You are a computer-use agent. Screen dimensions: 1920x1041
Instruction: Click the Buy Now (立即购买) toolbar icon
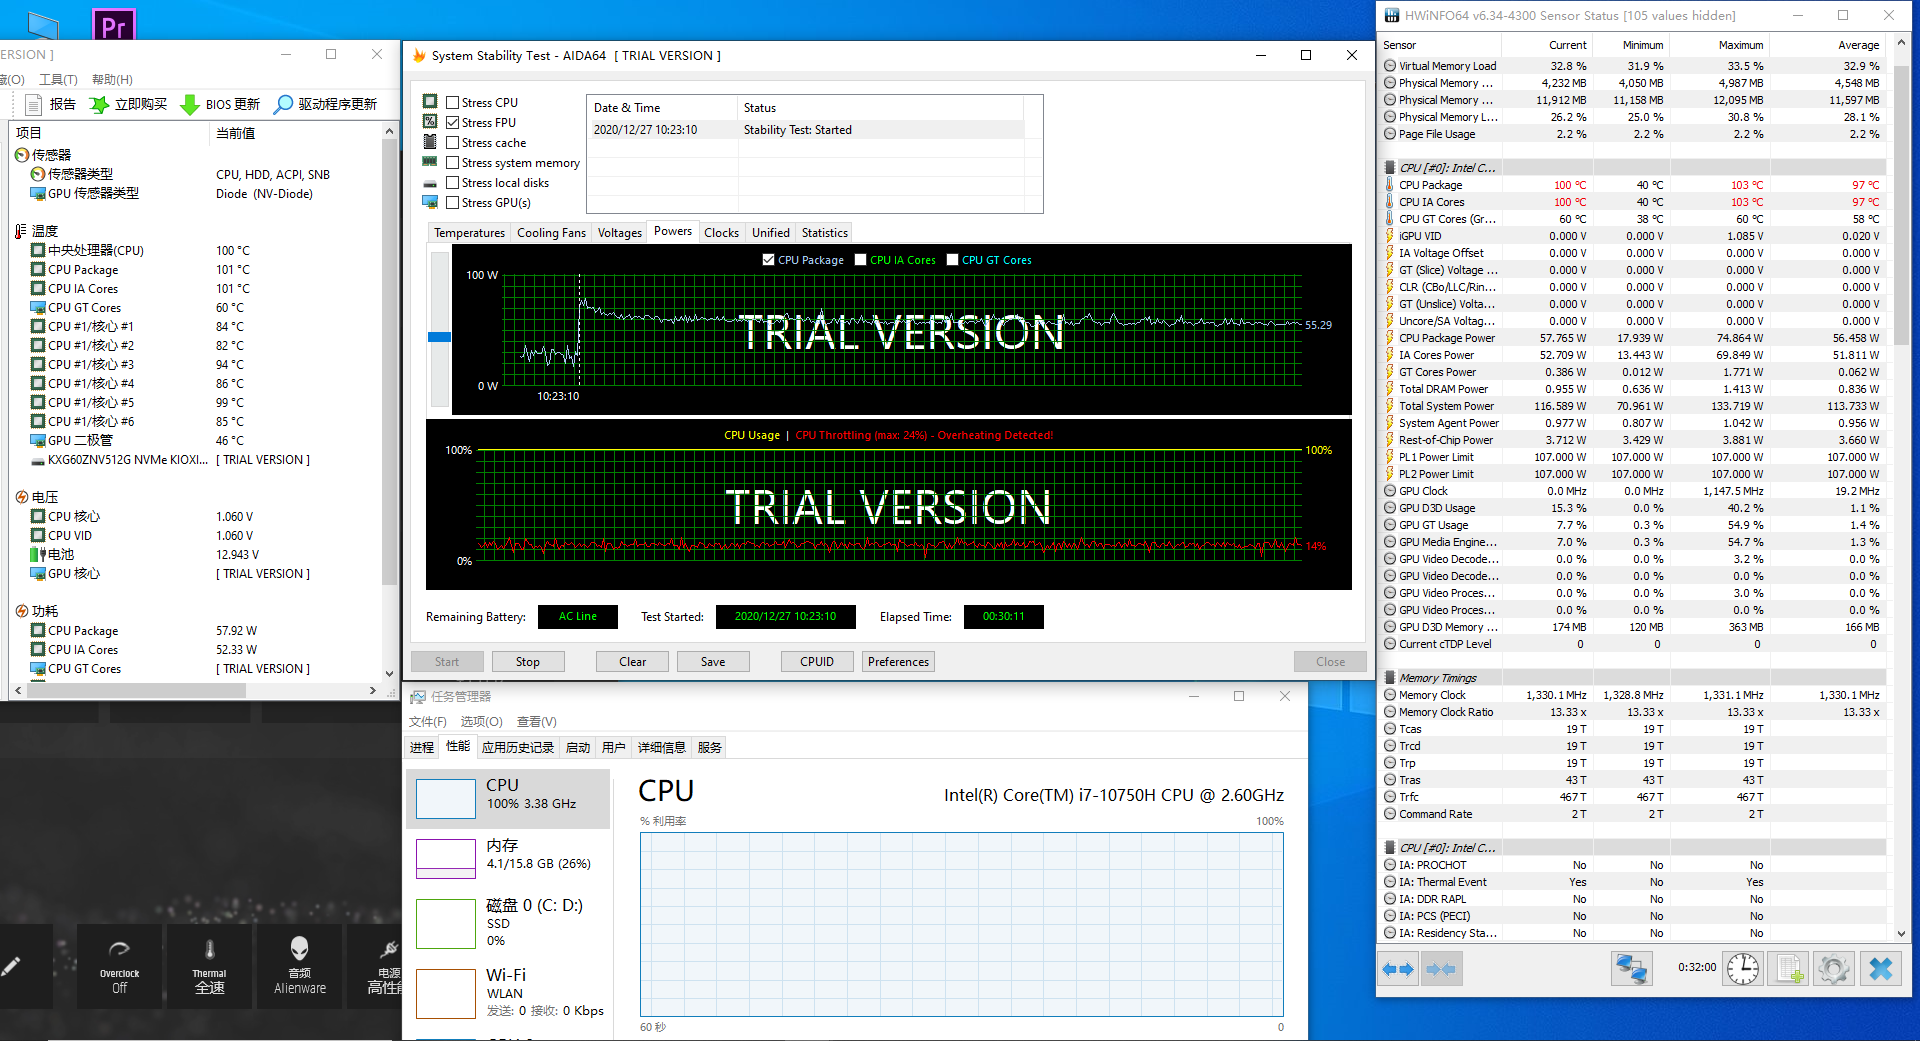click(99, 104)
